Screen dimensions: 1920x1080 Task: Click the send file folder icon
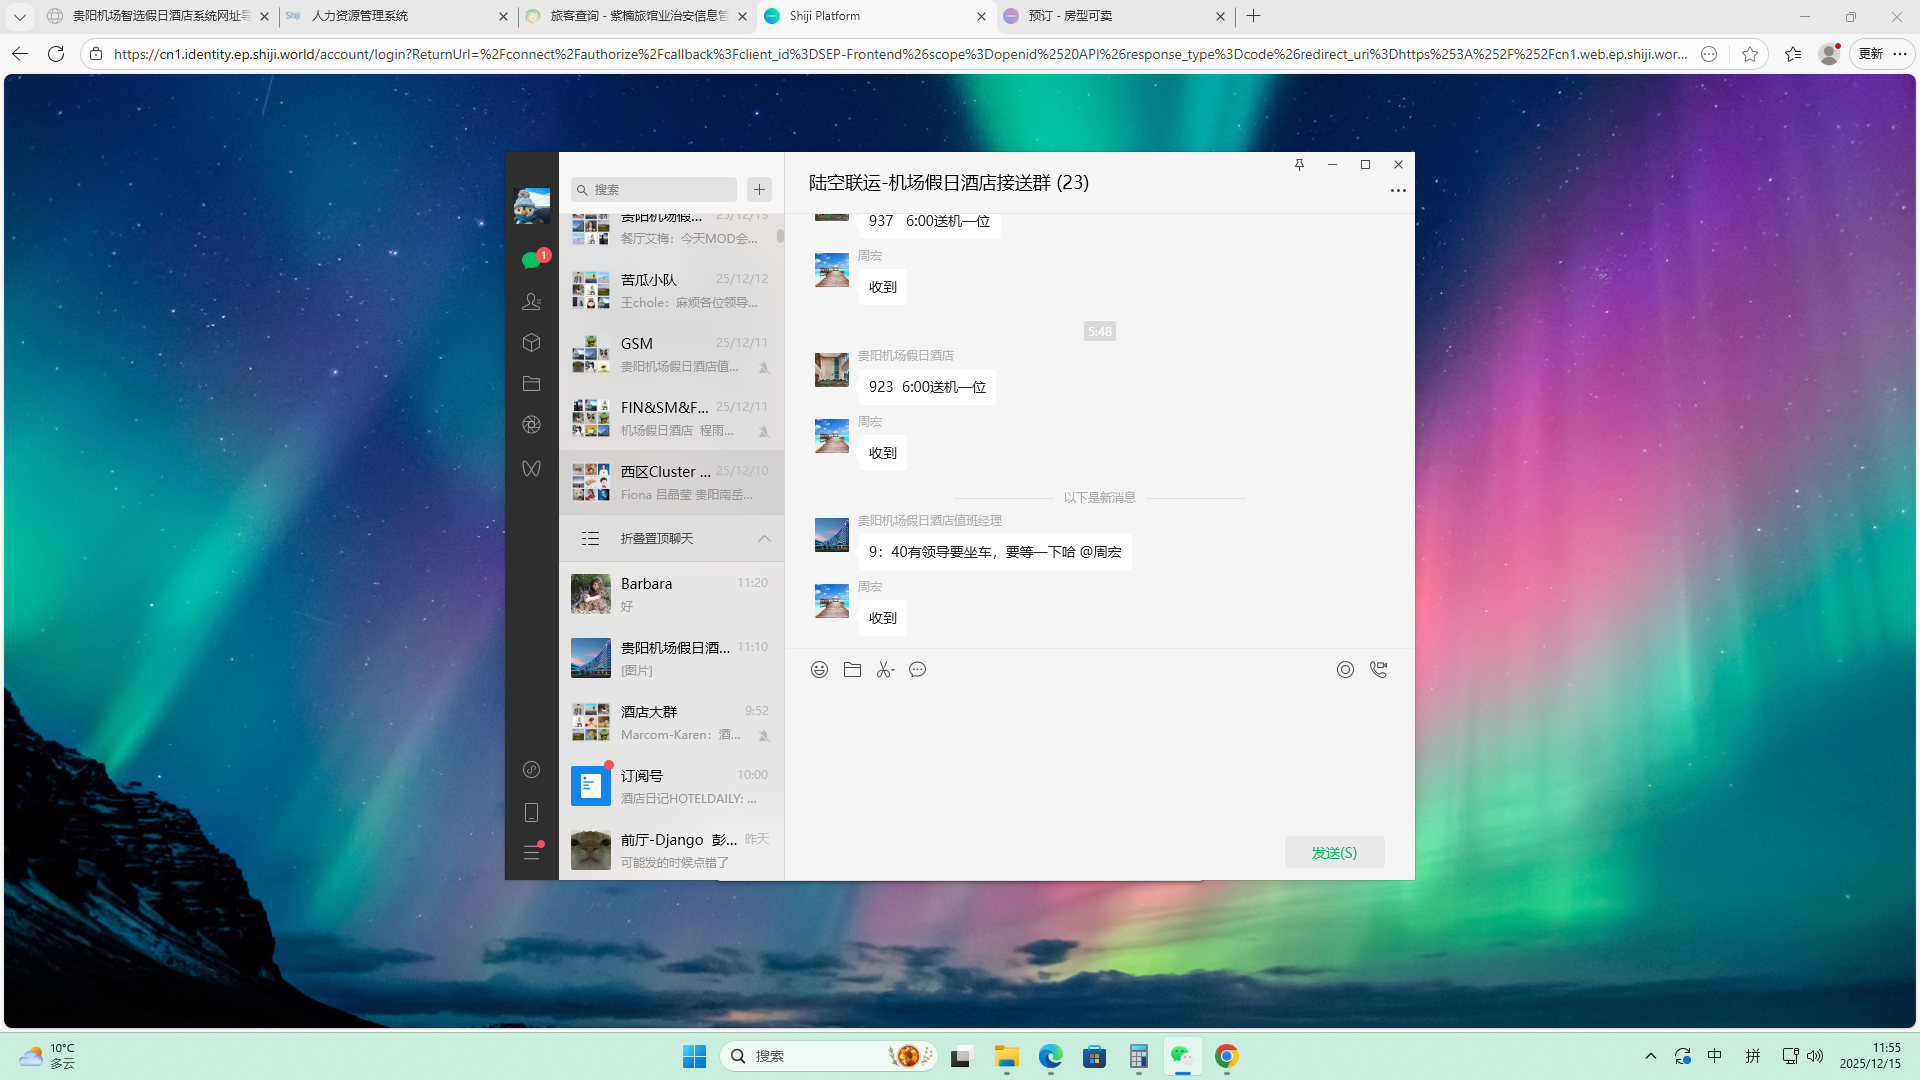[852, 670]
